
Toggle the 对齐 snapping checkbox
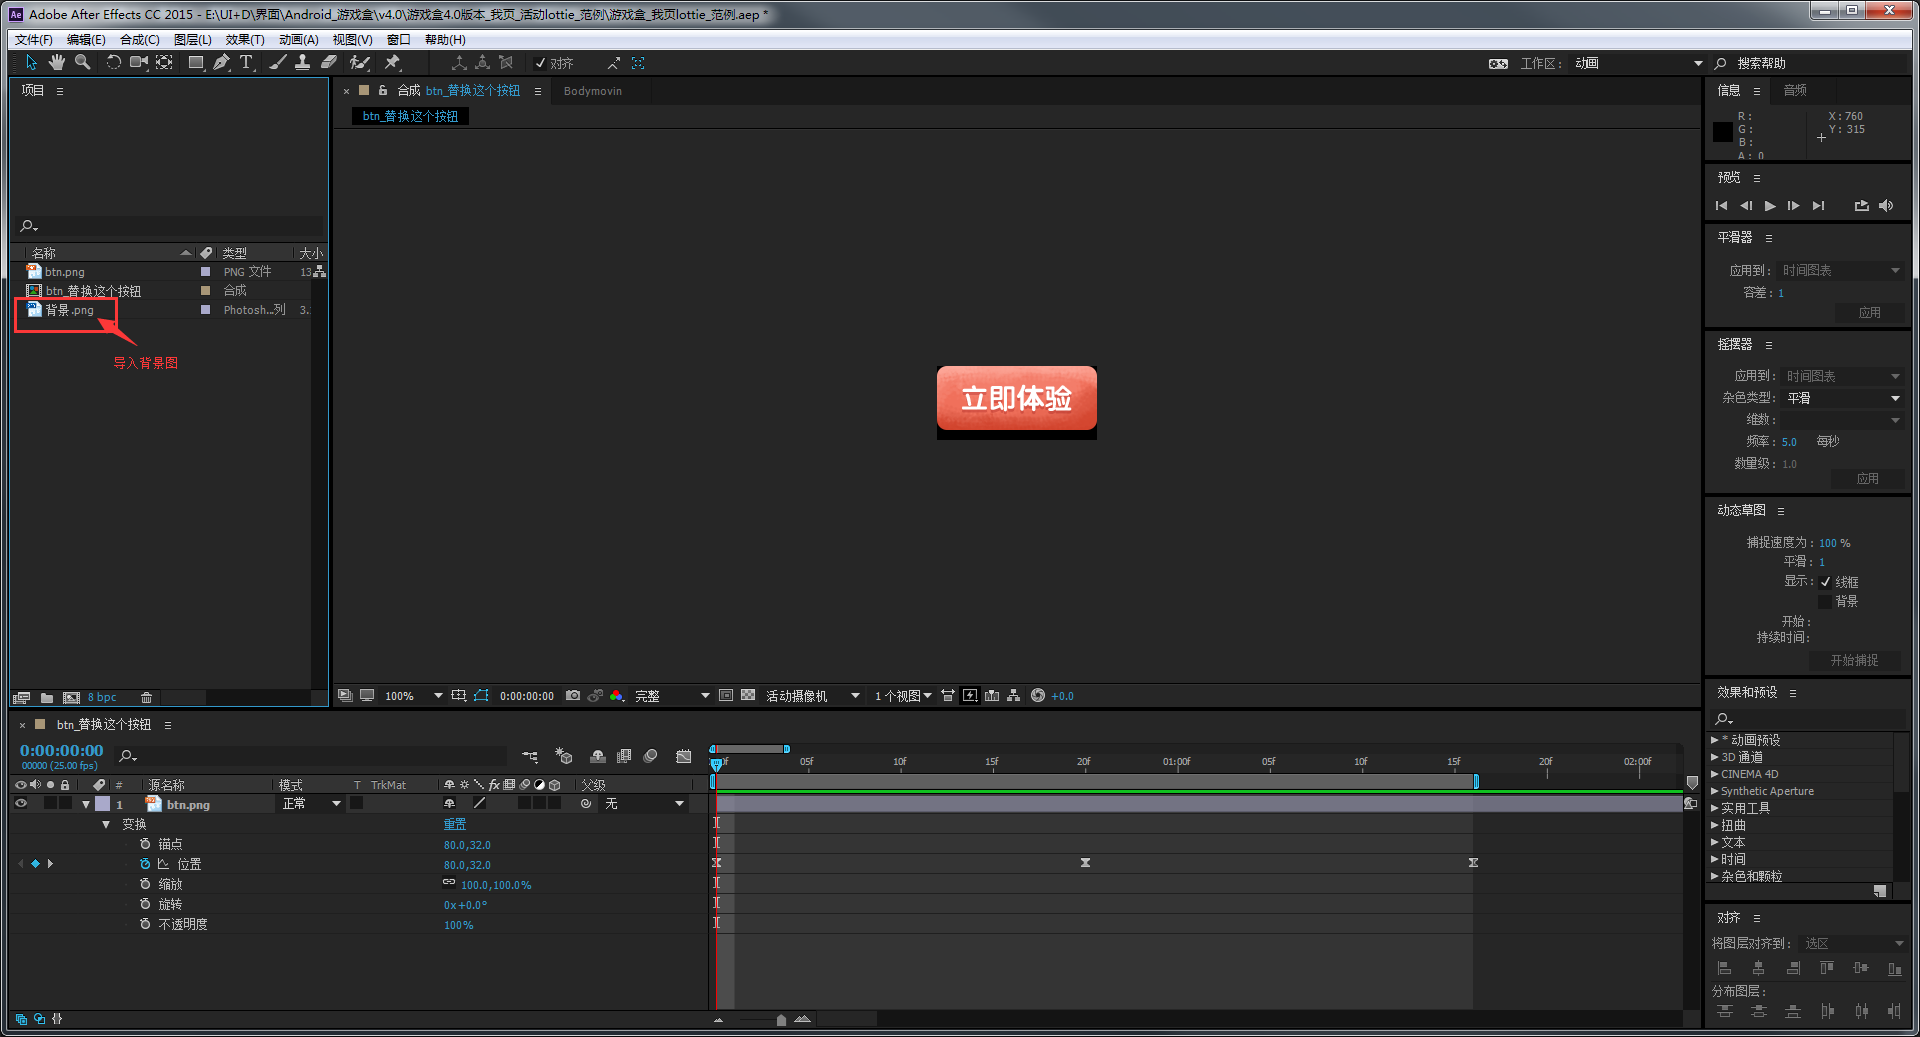pyautogui.click(x=541, y=63)
